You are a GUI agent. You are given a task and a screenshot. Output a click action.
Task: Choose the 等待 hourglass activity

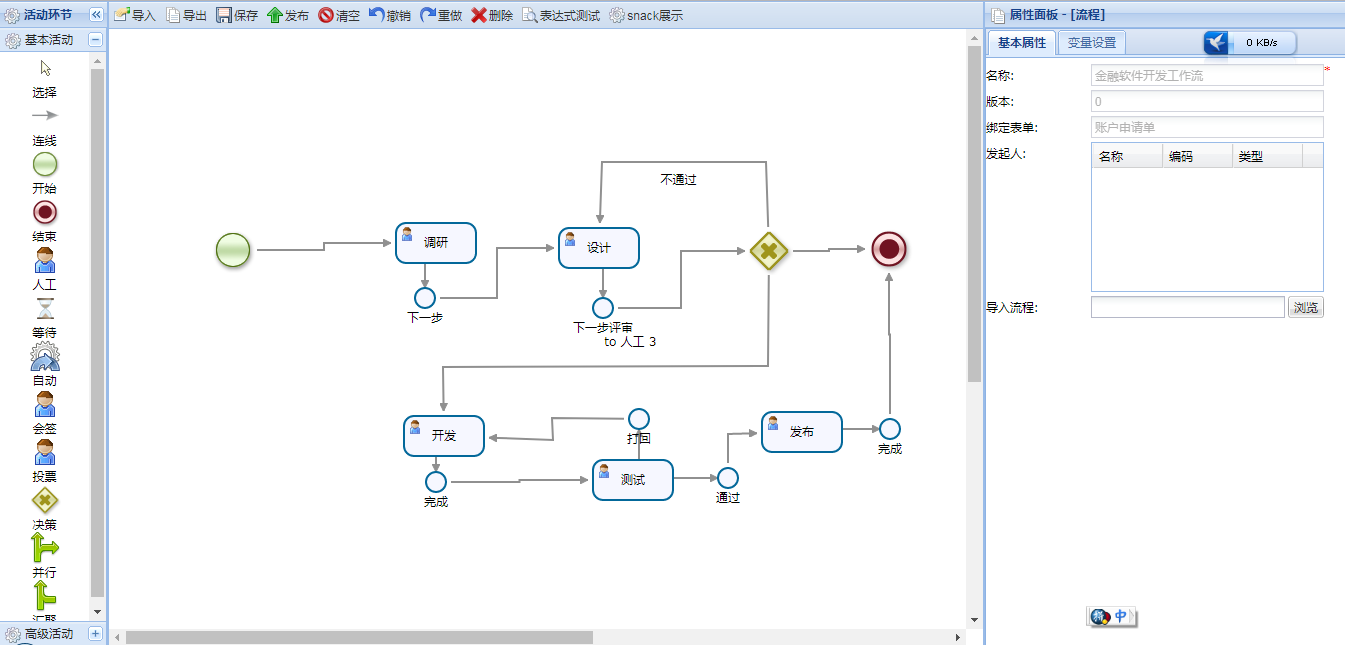tap(45, 308)
